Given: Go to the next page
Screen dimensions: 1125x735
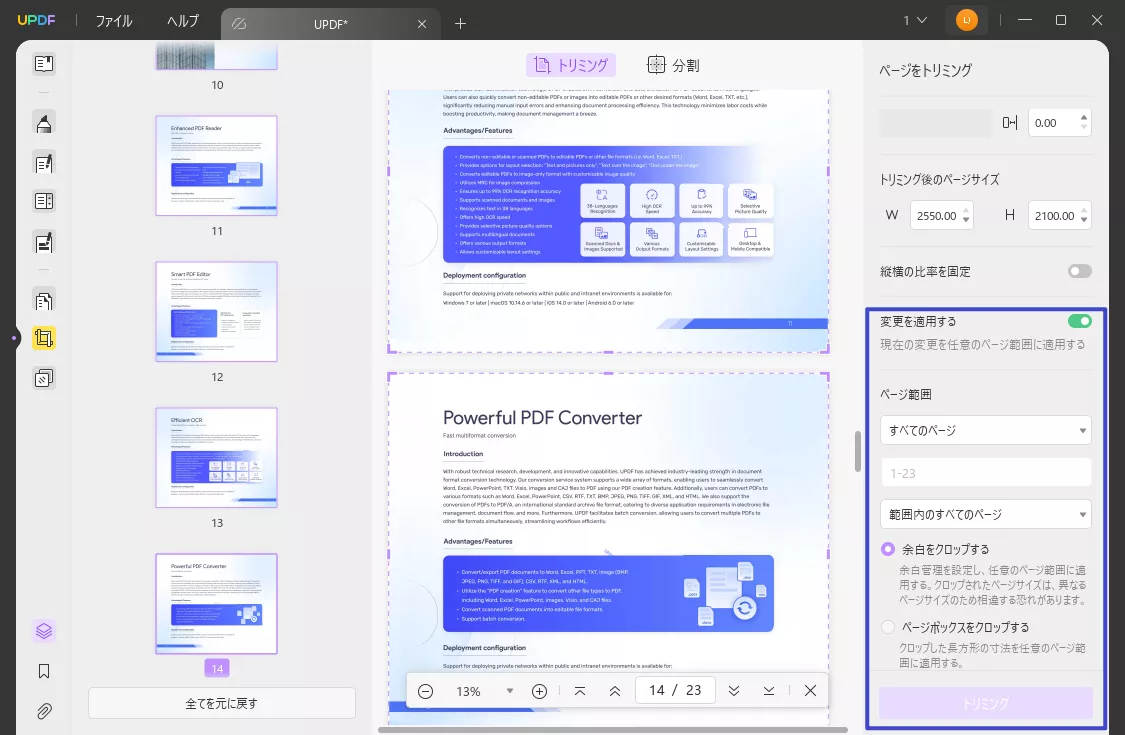Looking at the screenshot, I should (733, 691).
